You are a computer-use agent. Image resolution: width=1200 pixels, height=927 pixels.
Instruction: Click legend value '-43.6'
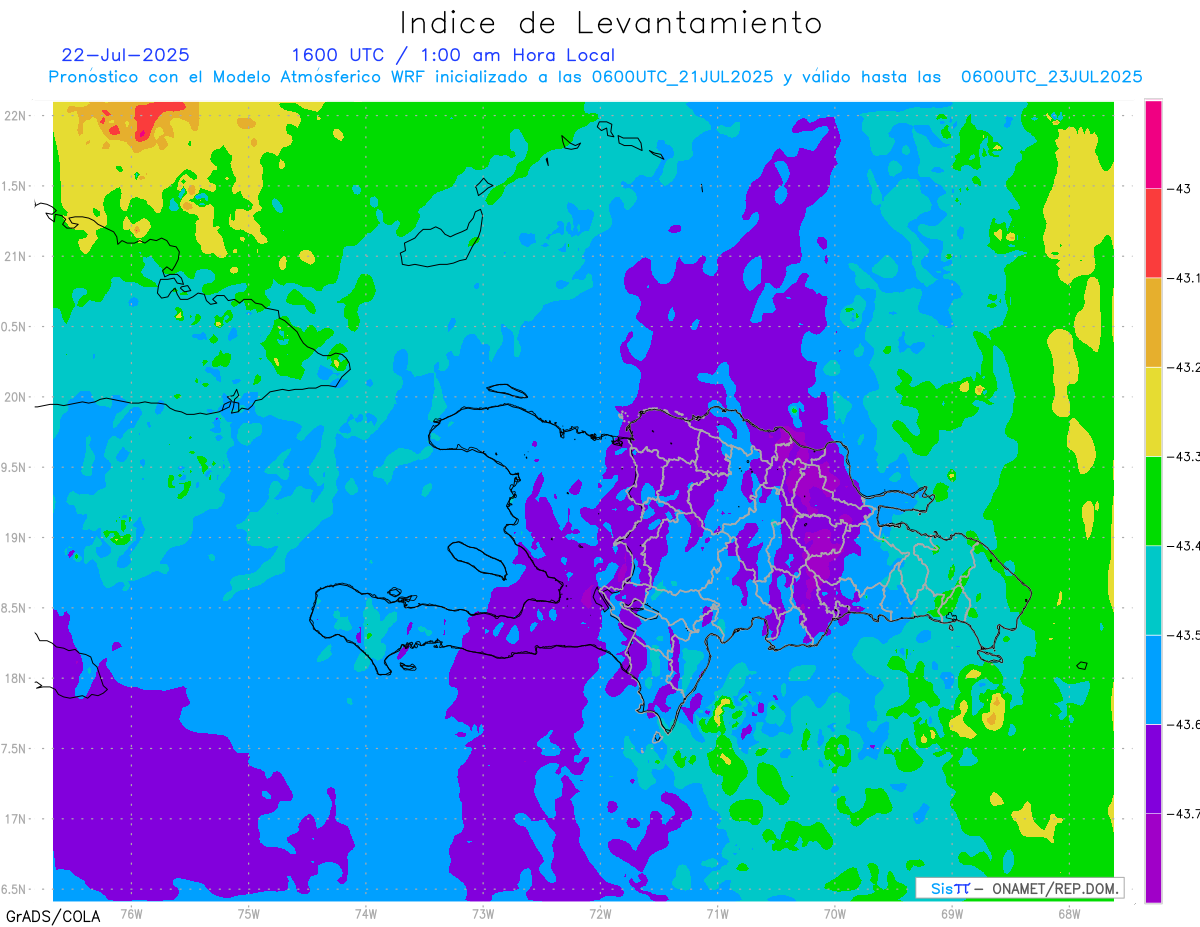[x=1183, y=724]
